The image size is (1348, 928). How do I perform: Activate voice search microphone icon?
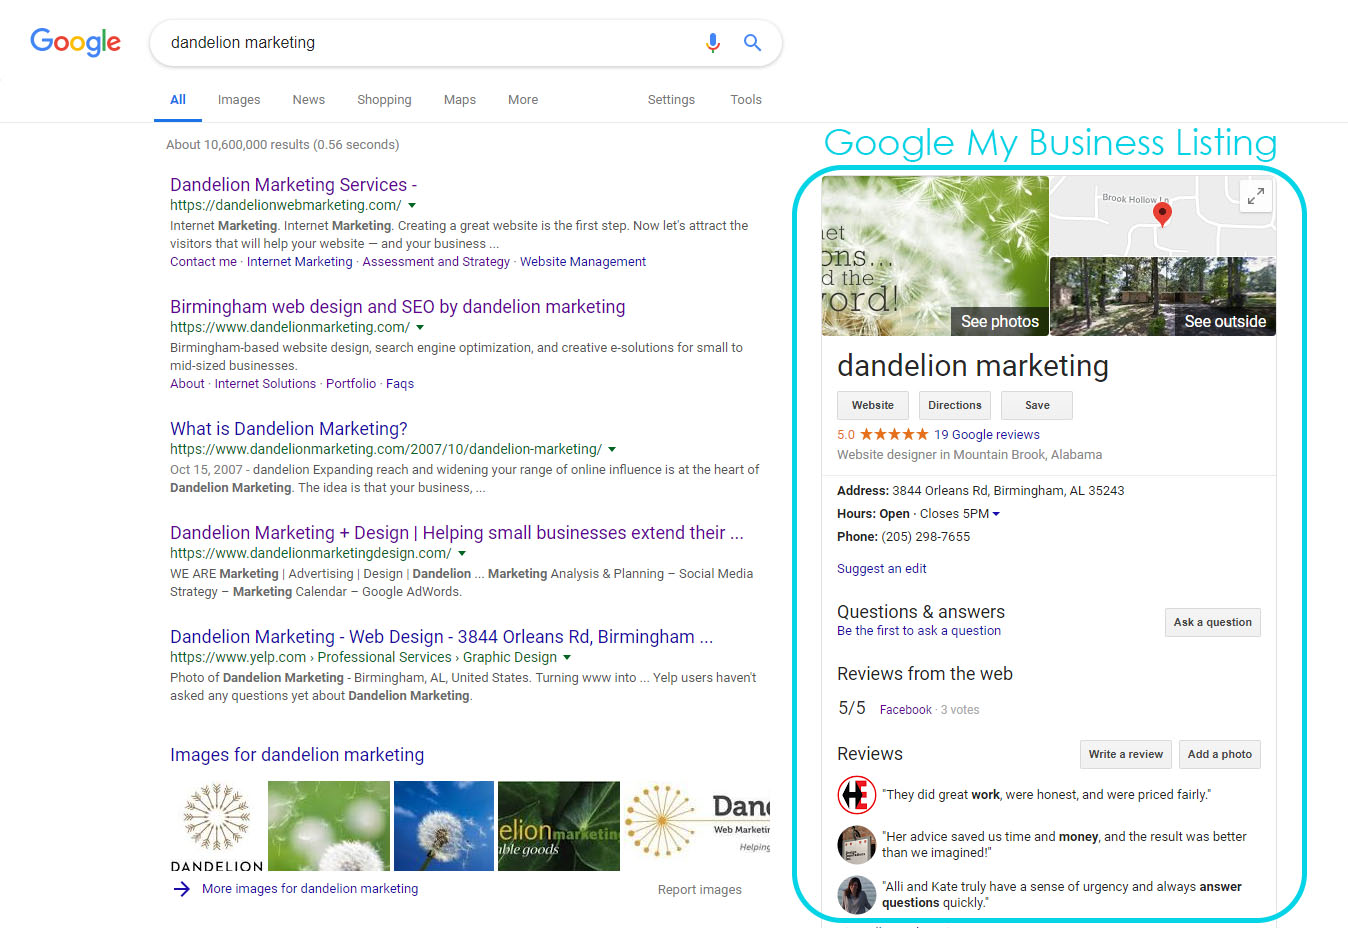pos(712,43)
